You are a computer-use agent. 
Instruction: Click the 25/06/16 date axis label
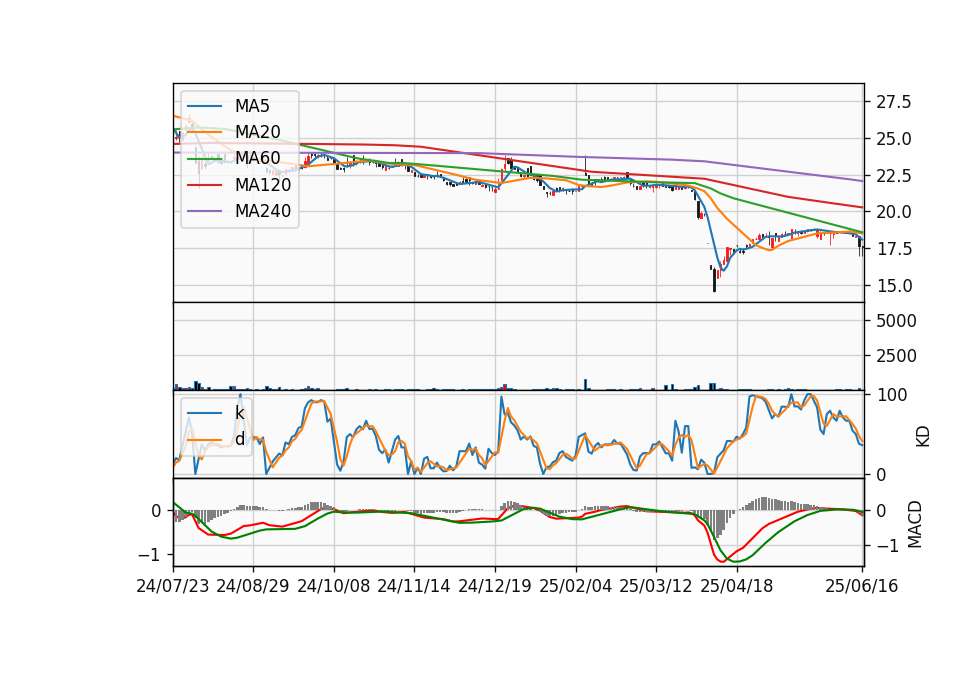pos(861,586)
